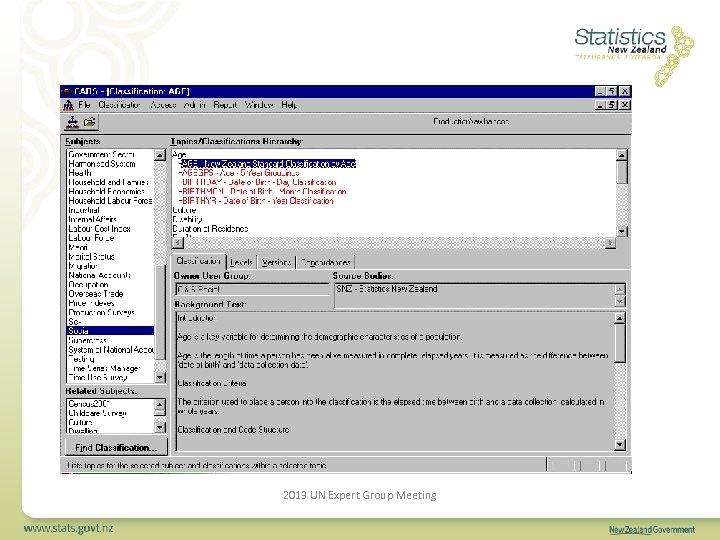Click hierarchy panel scroll down arrow
This screenshot has height=540, width=720.
tap(621, 231)
